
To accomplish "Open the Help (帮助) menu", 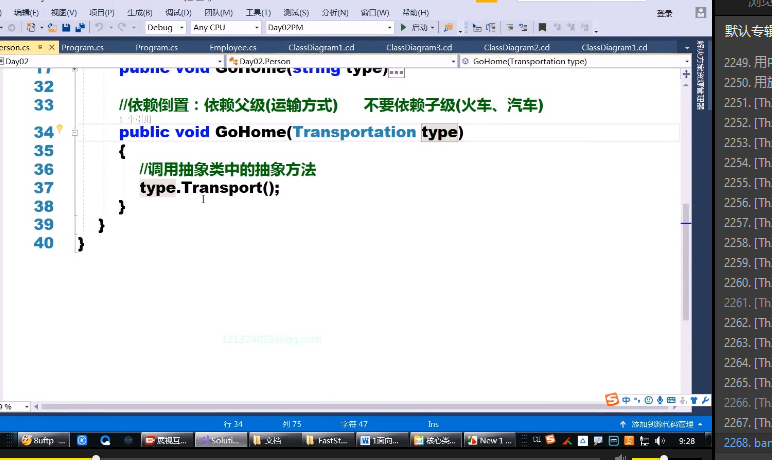I will [416, 12].
